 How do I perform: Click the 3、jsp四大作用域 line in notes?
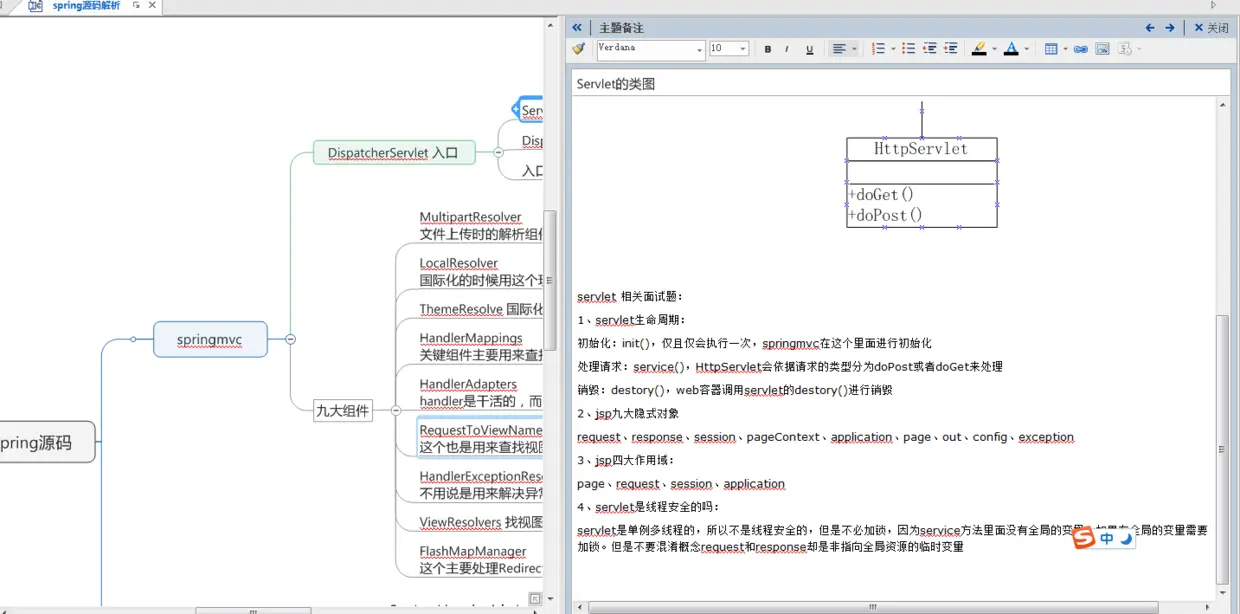(626, 460)
